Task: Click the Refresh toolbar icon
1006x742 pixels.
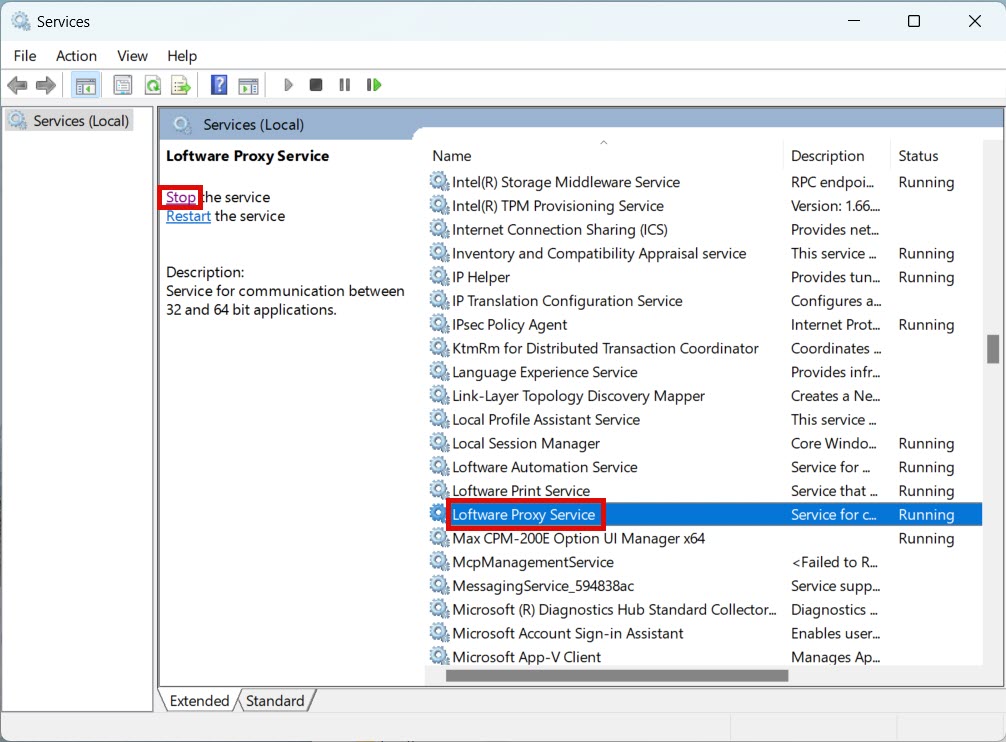Action: 152,85
